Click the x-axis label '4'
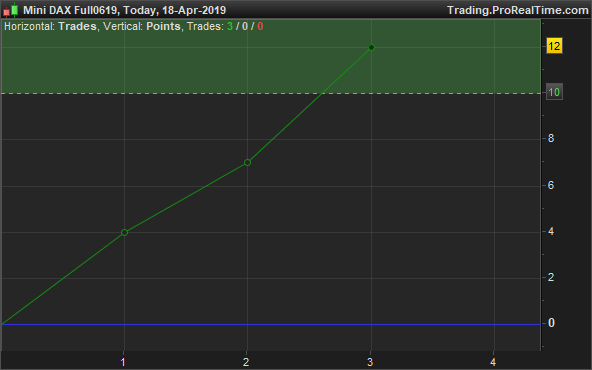Viewport: 592px width, 370px height. tap(493, 362)
